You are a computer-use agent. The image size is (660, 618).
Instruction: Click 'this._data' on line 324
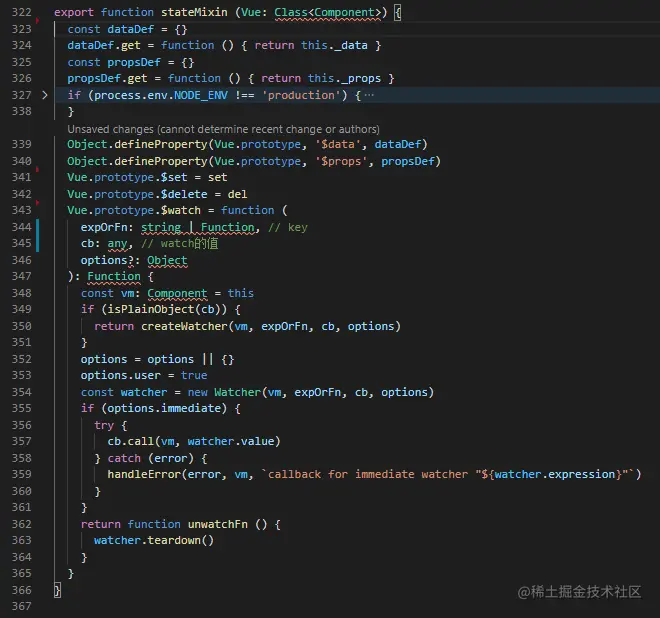tap(334, 45)
